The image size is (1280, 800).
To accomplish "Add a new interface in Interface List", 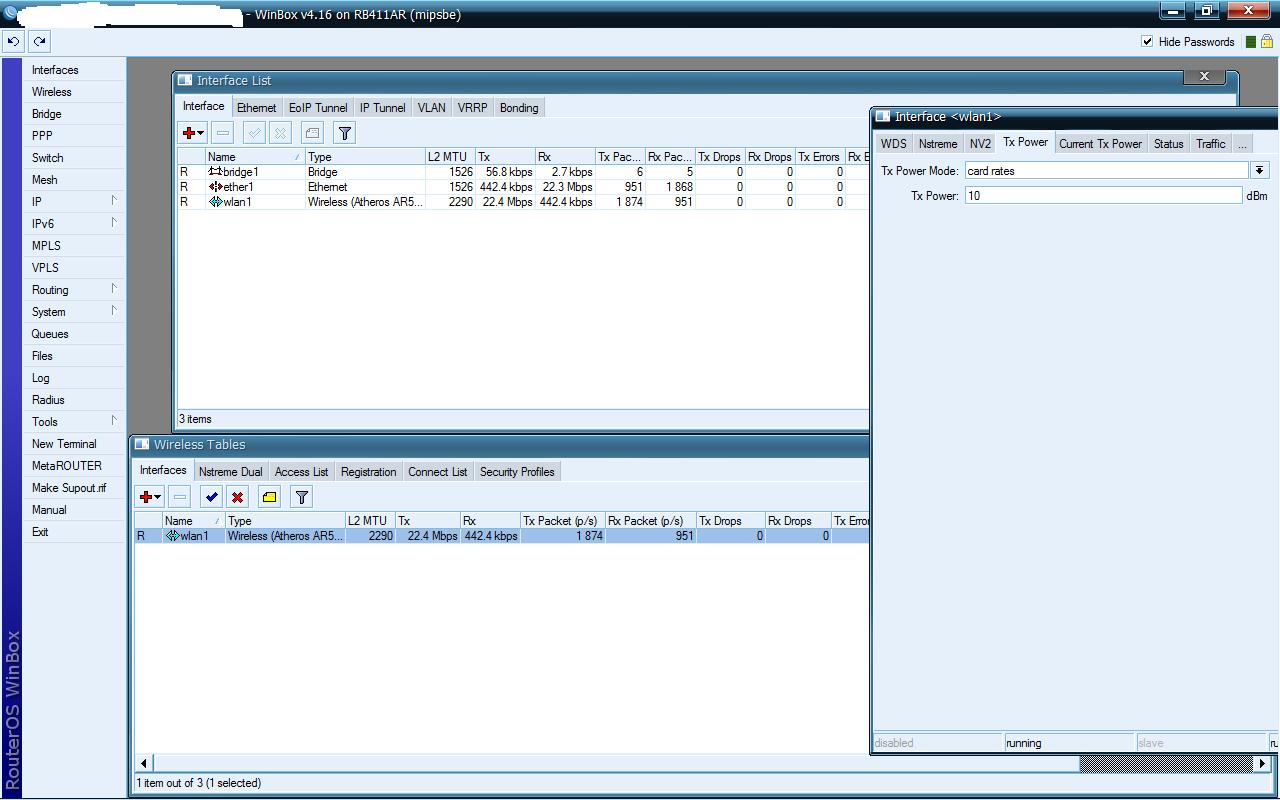I will click(x=192, y=133).
